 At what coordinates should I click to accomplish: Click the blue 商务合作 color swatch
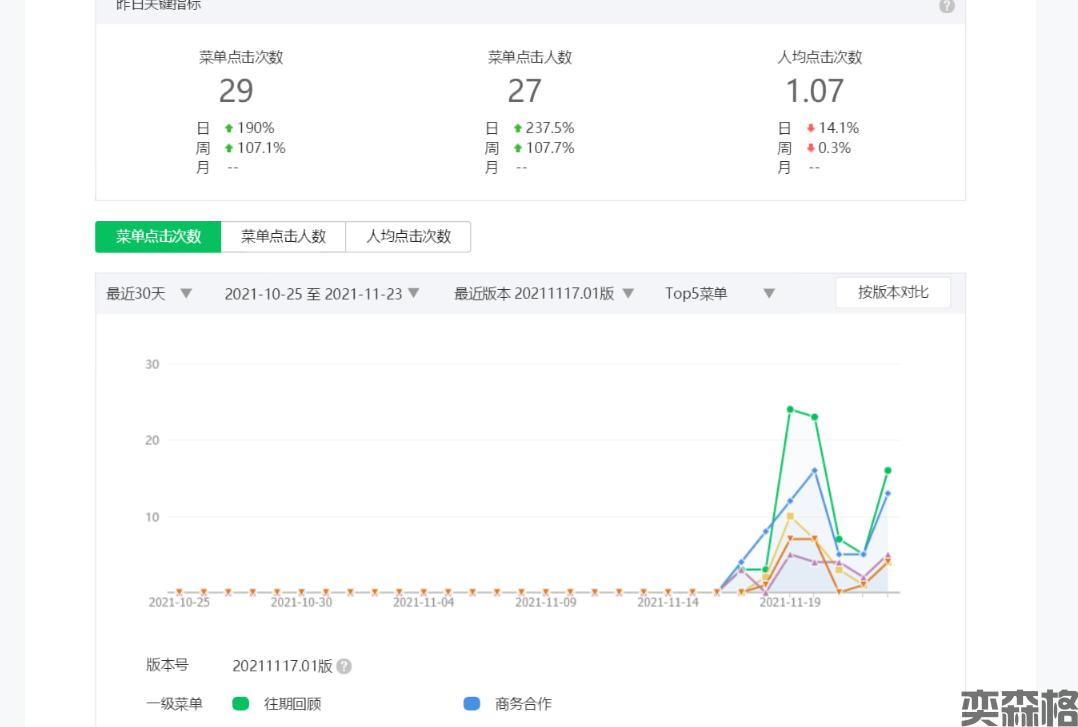pyautogui.click(x=472, y=704)
